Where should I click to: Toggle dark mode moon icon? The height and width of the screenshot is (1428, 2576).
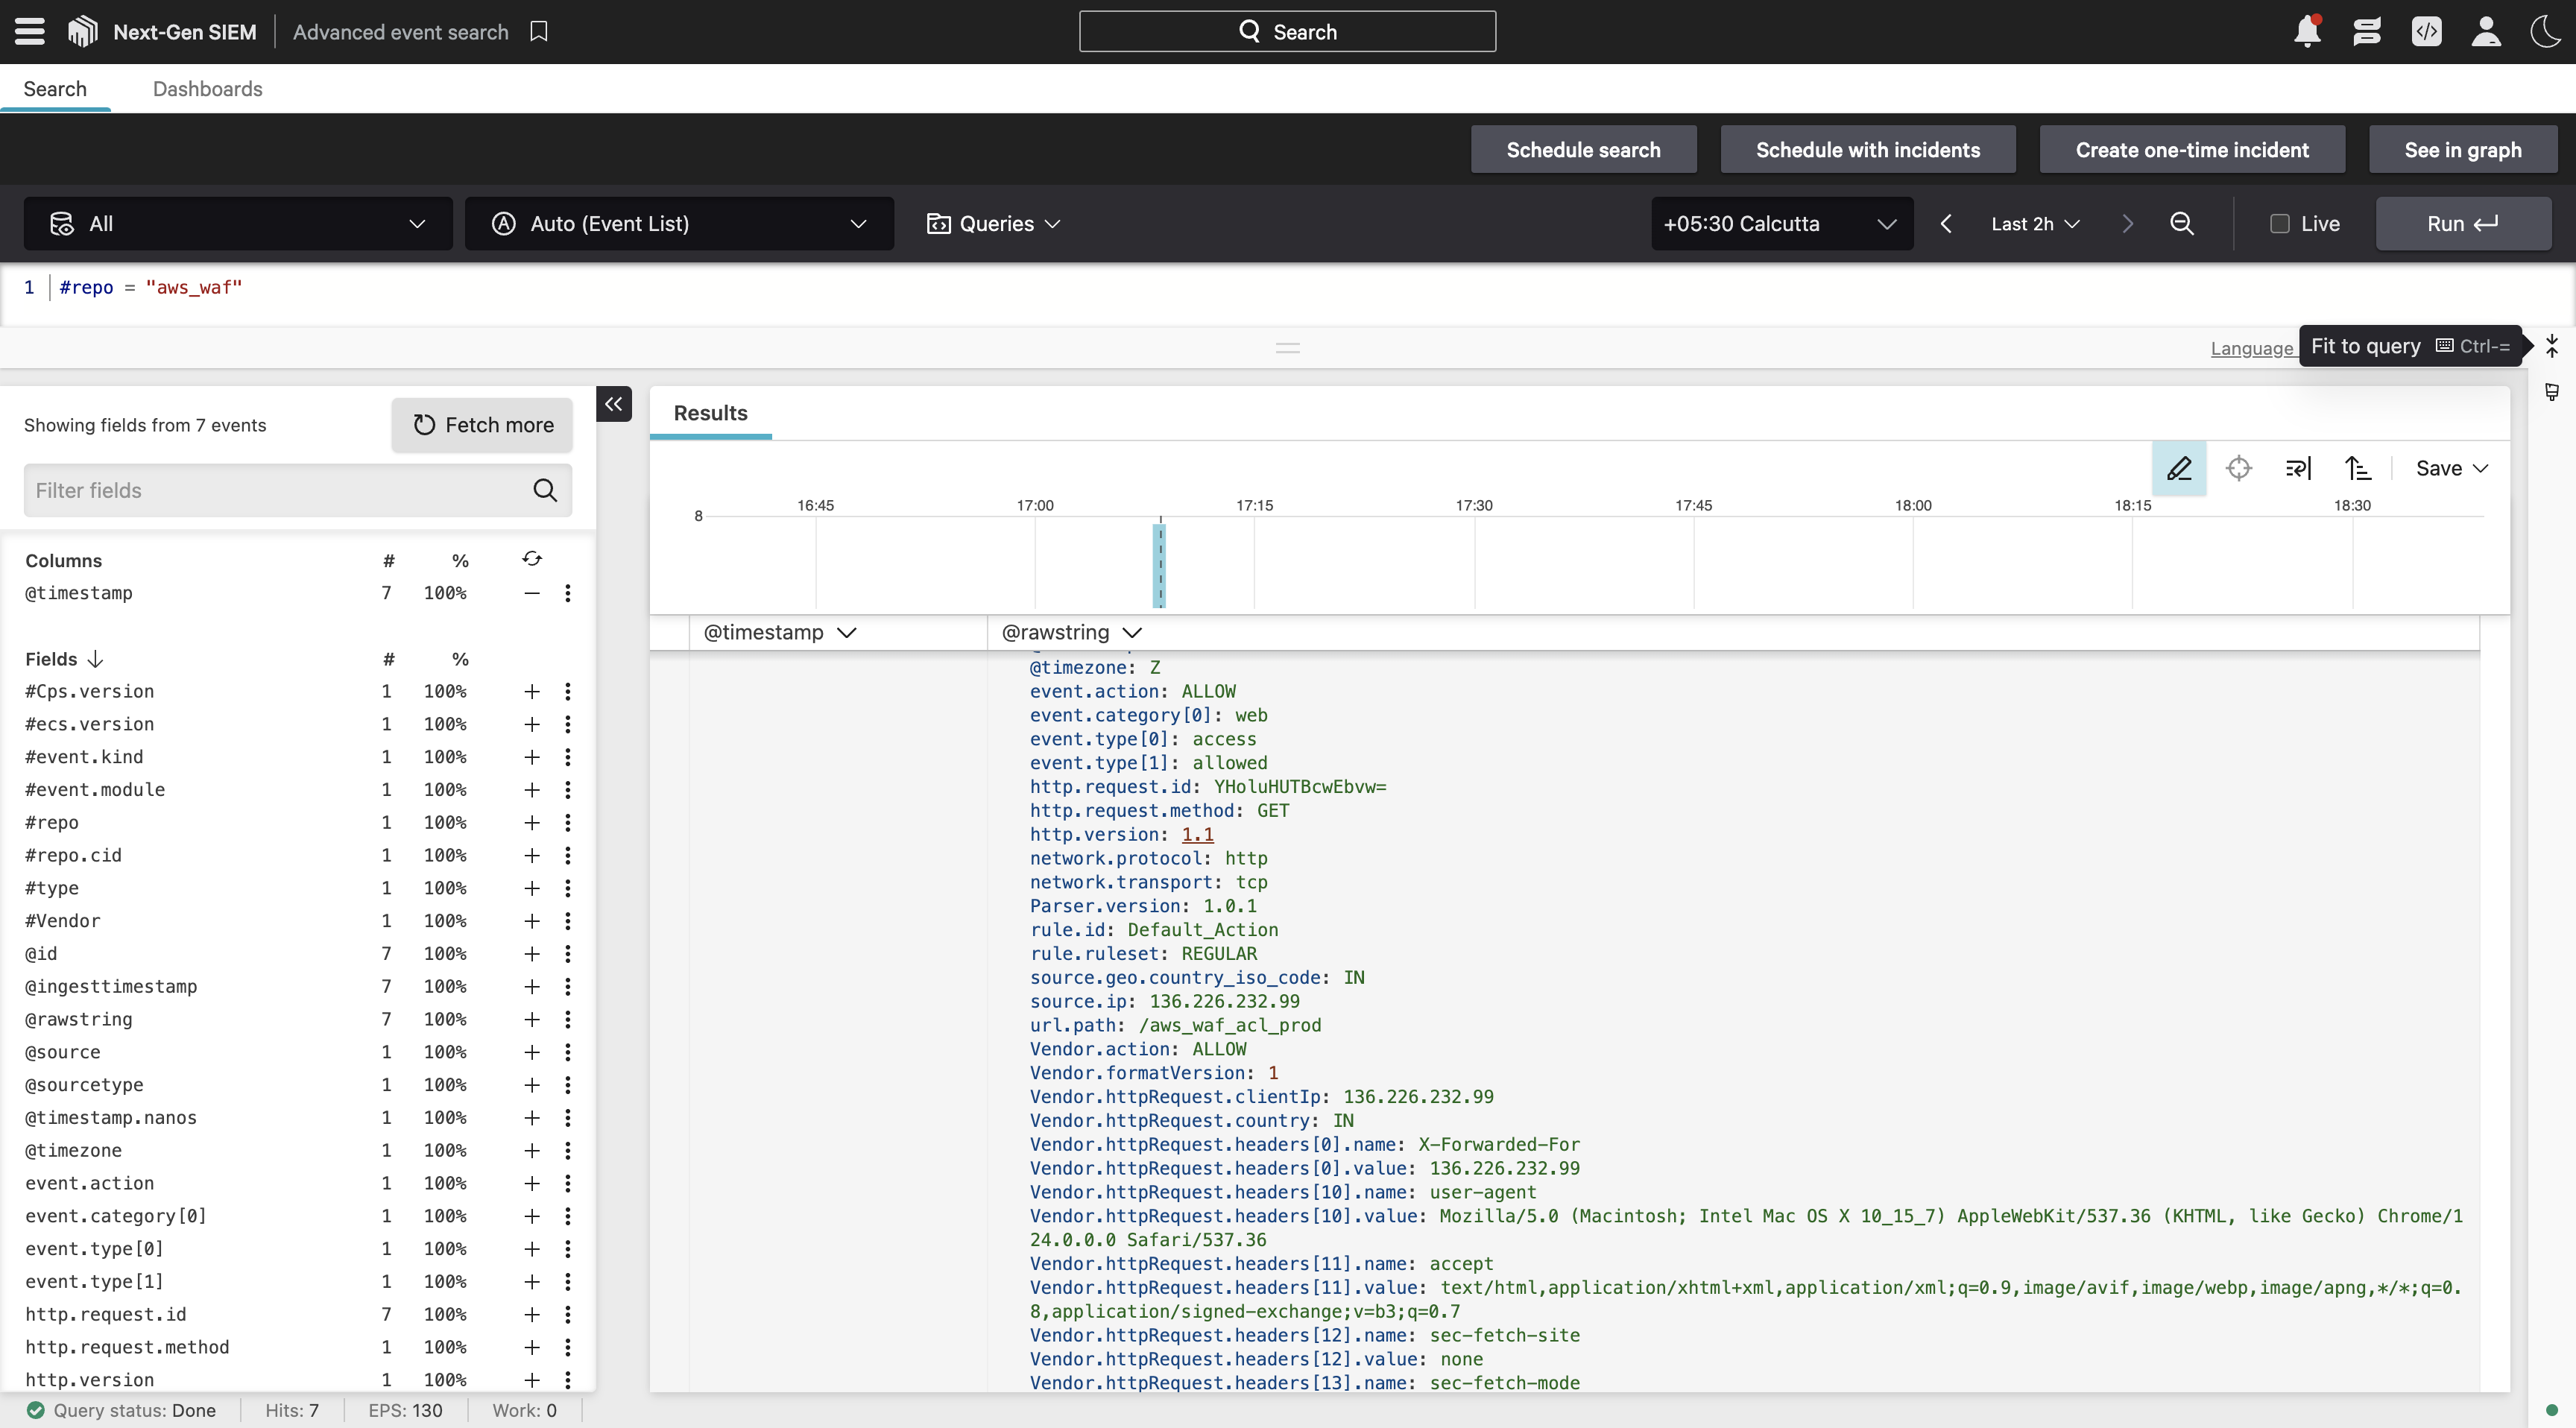(x=2545, y=32)
